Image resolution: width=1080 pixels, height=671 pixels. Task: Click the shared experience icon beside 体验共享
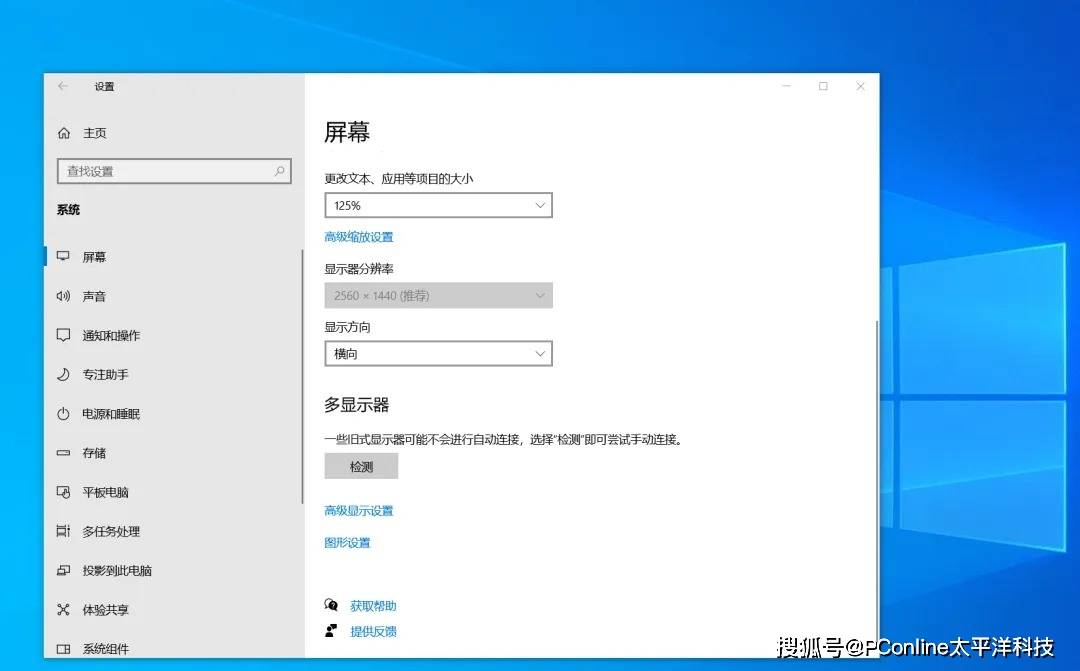(63, 610)
